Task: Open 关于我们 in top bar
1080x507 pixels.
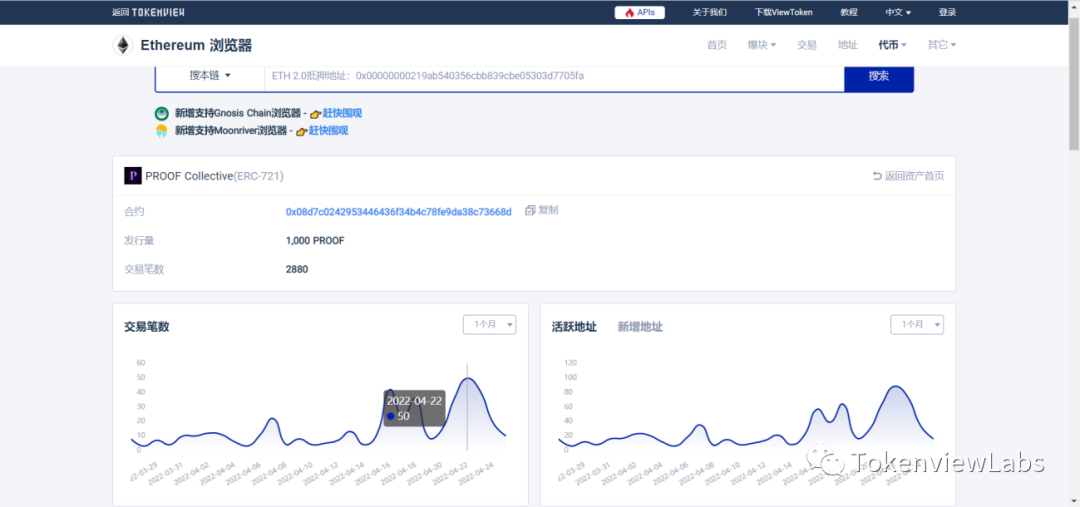Action: coord(709,12)
